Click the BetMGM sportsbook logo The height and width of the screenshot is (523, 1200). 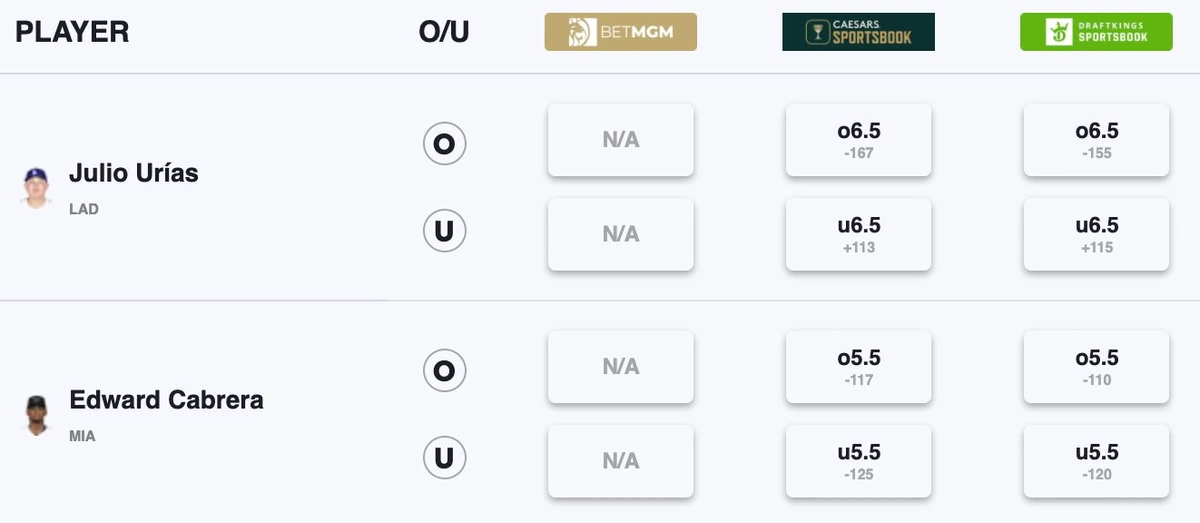pos(620,32)
